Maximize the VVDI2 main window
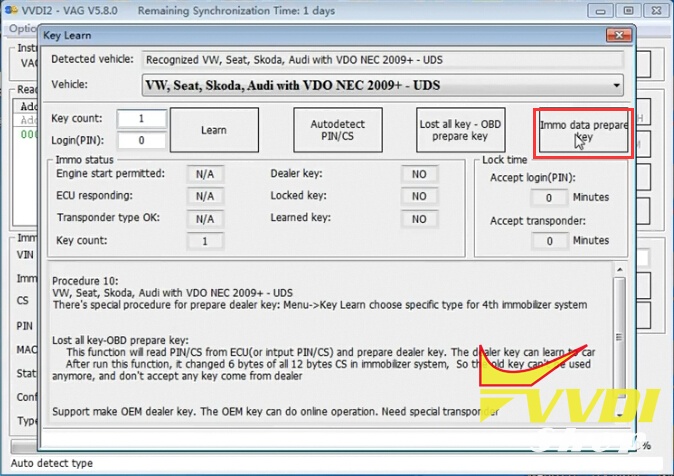674x476 pixels. (x=628, y=11)
